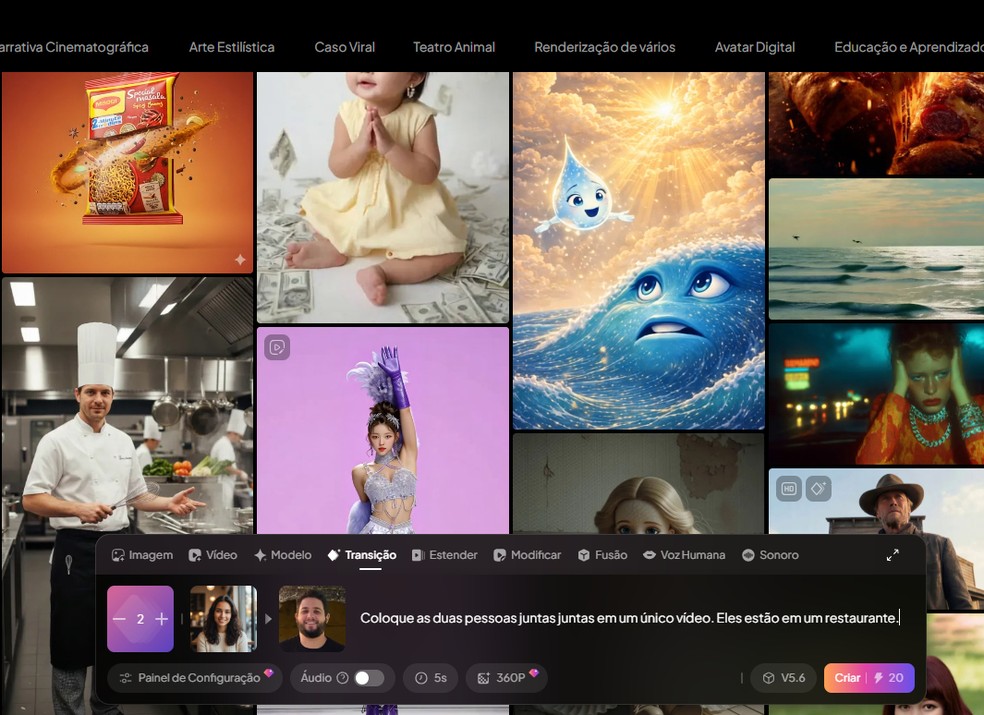984x715 pixels.
Task: Open the woman covering ears thumbnail
Action: (876, 394)
